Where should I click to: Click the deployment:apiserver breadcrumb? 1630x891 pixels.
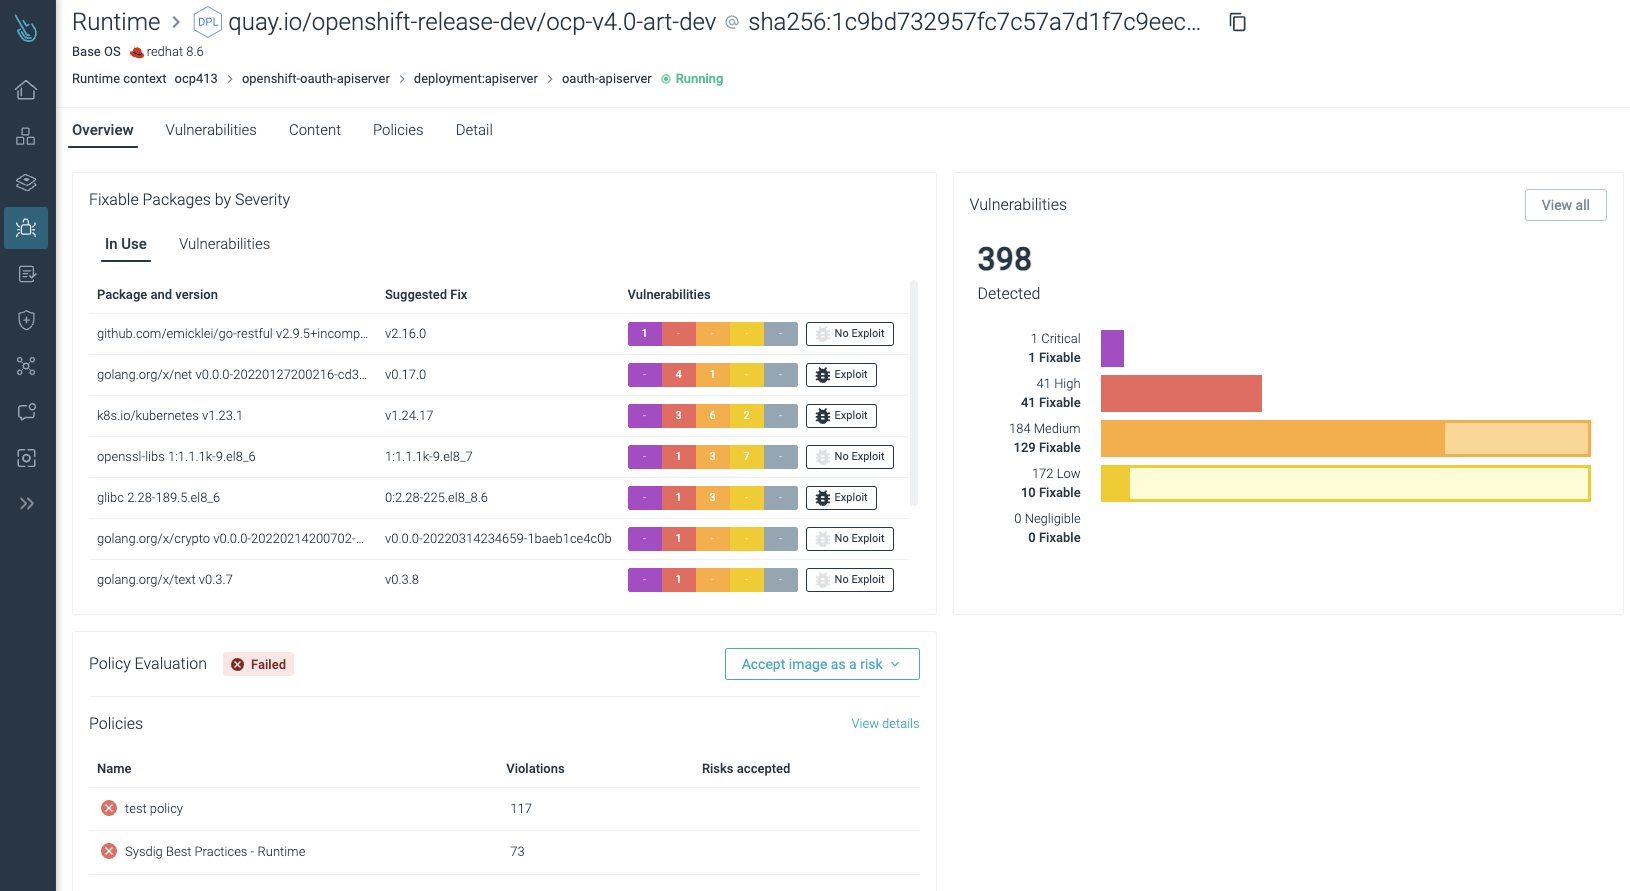click(x=476, y=79)
